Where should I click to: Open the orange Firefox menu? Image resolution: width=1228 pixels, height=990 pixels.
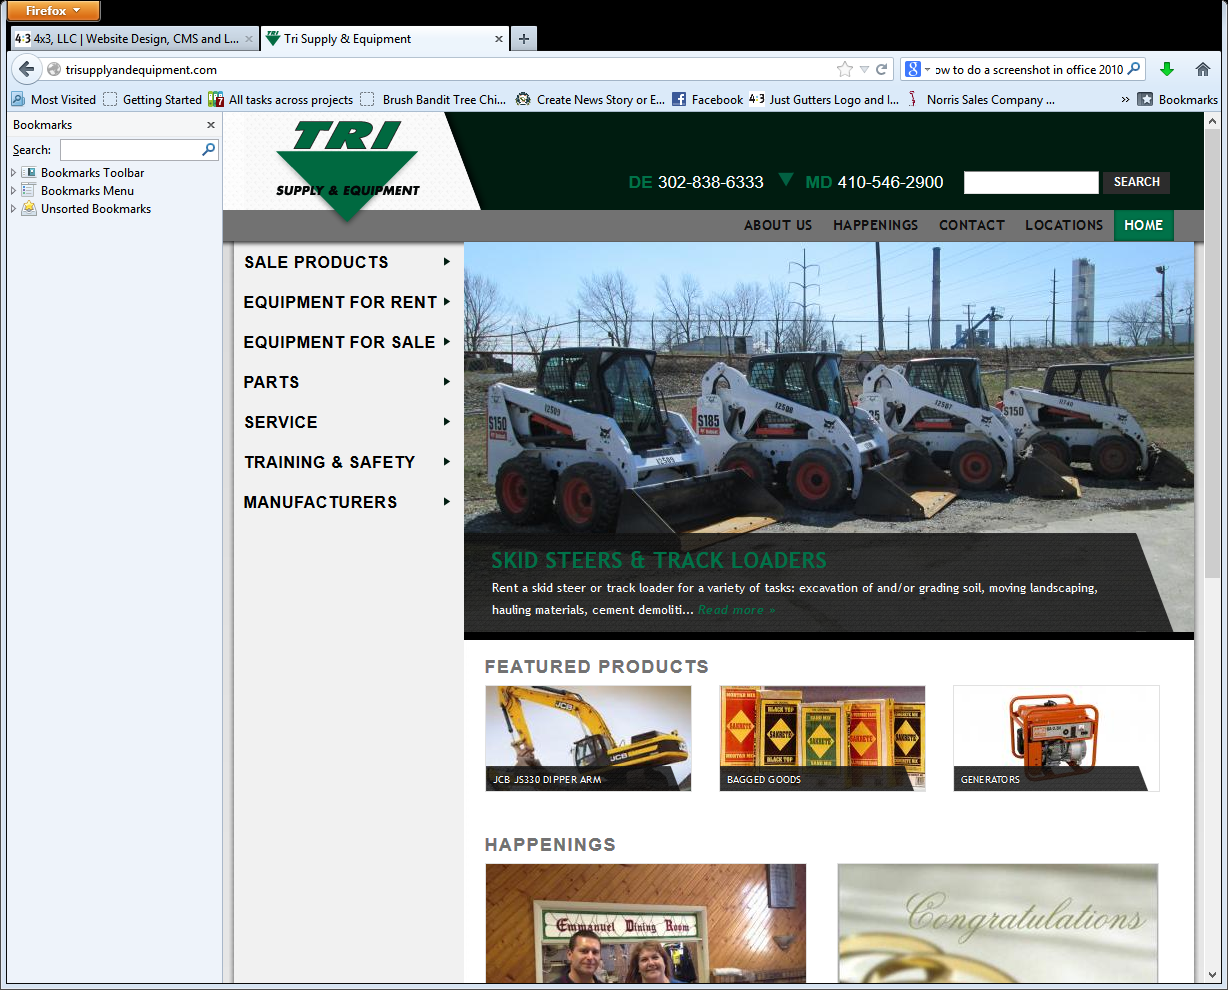coord(52,11)
